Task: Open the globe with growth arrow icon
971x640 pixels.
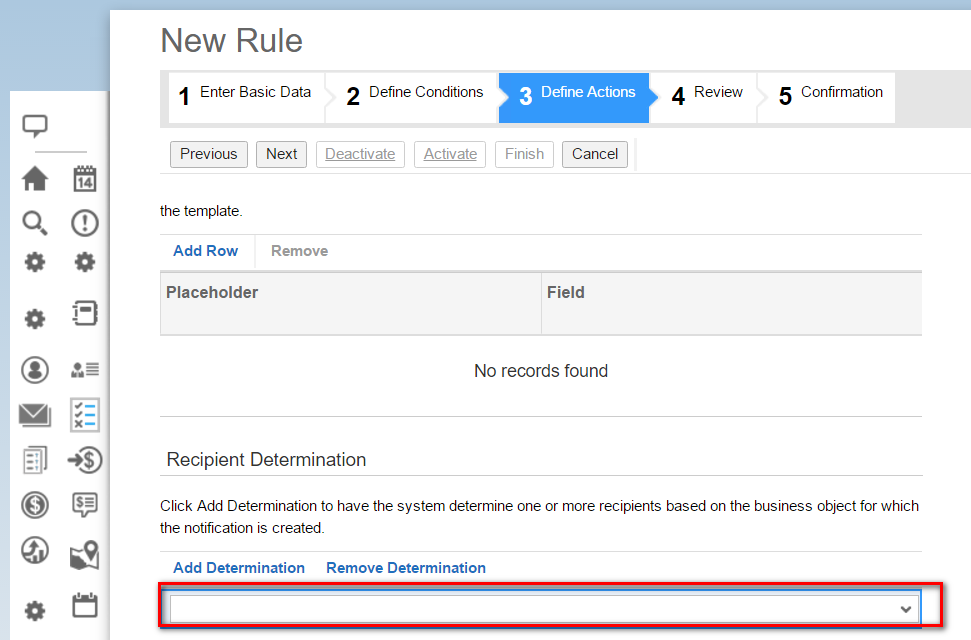Action: point(35,550)
